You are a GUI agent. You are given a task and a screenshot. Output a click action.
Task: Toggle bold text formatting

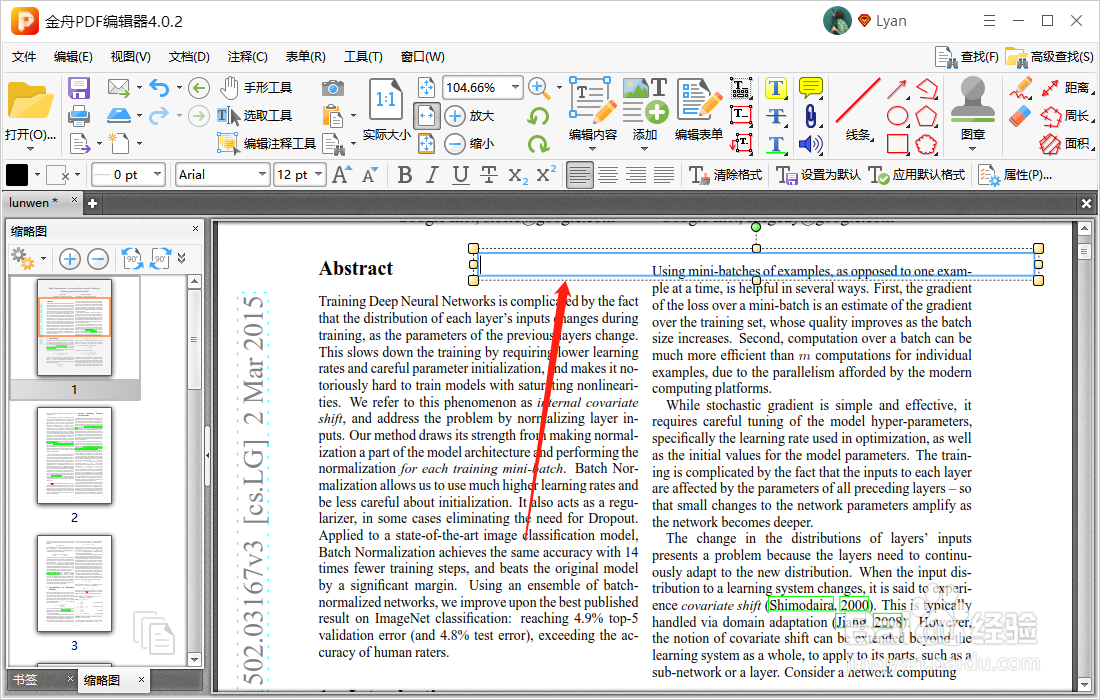pos(404,175)
